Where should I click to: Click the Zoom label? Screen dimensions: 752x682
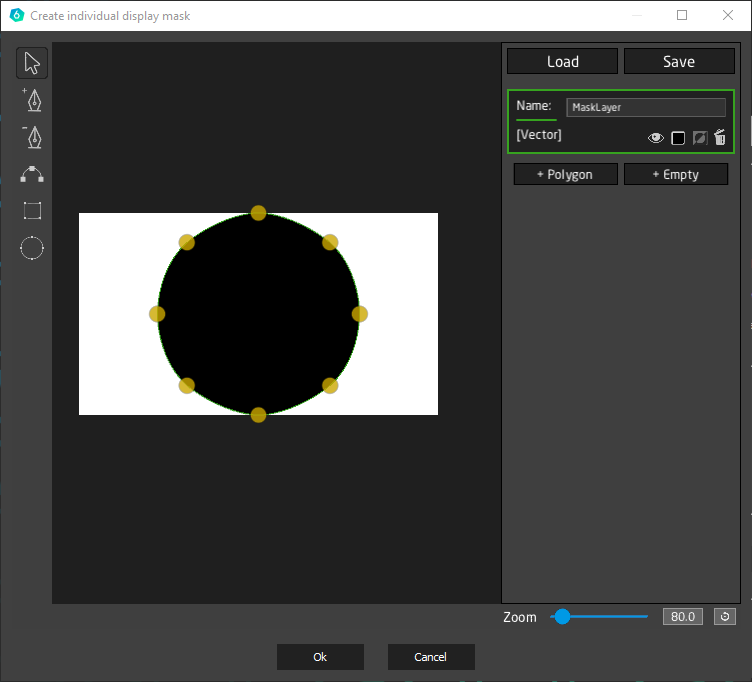520,617
